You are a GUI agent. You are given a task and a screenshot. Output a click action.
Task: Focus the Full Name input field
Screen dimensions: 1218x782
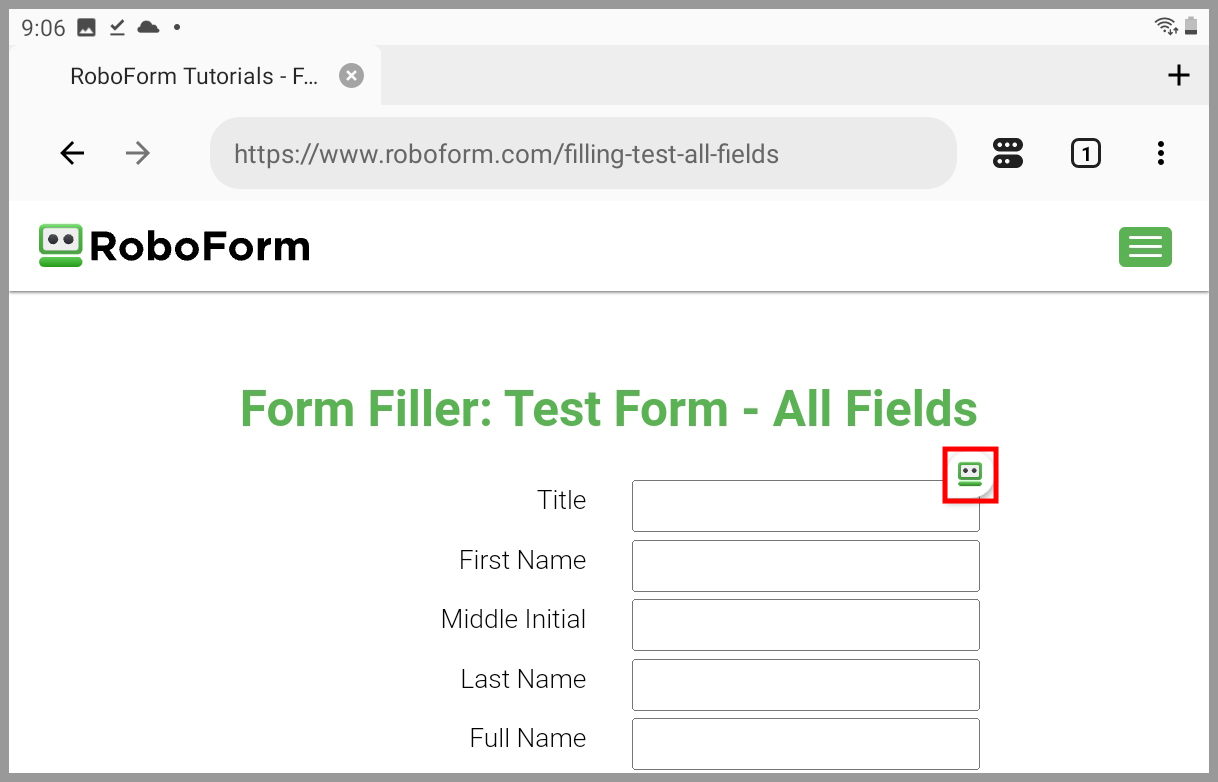click(x=805, y=744)
